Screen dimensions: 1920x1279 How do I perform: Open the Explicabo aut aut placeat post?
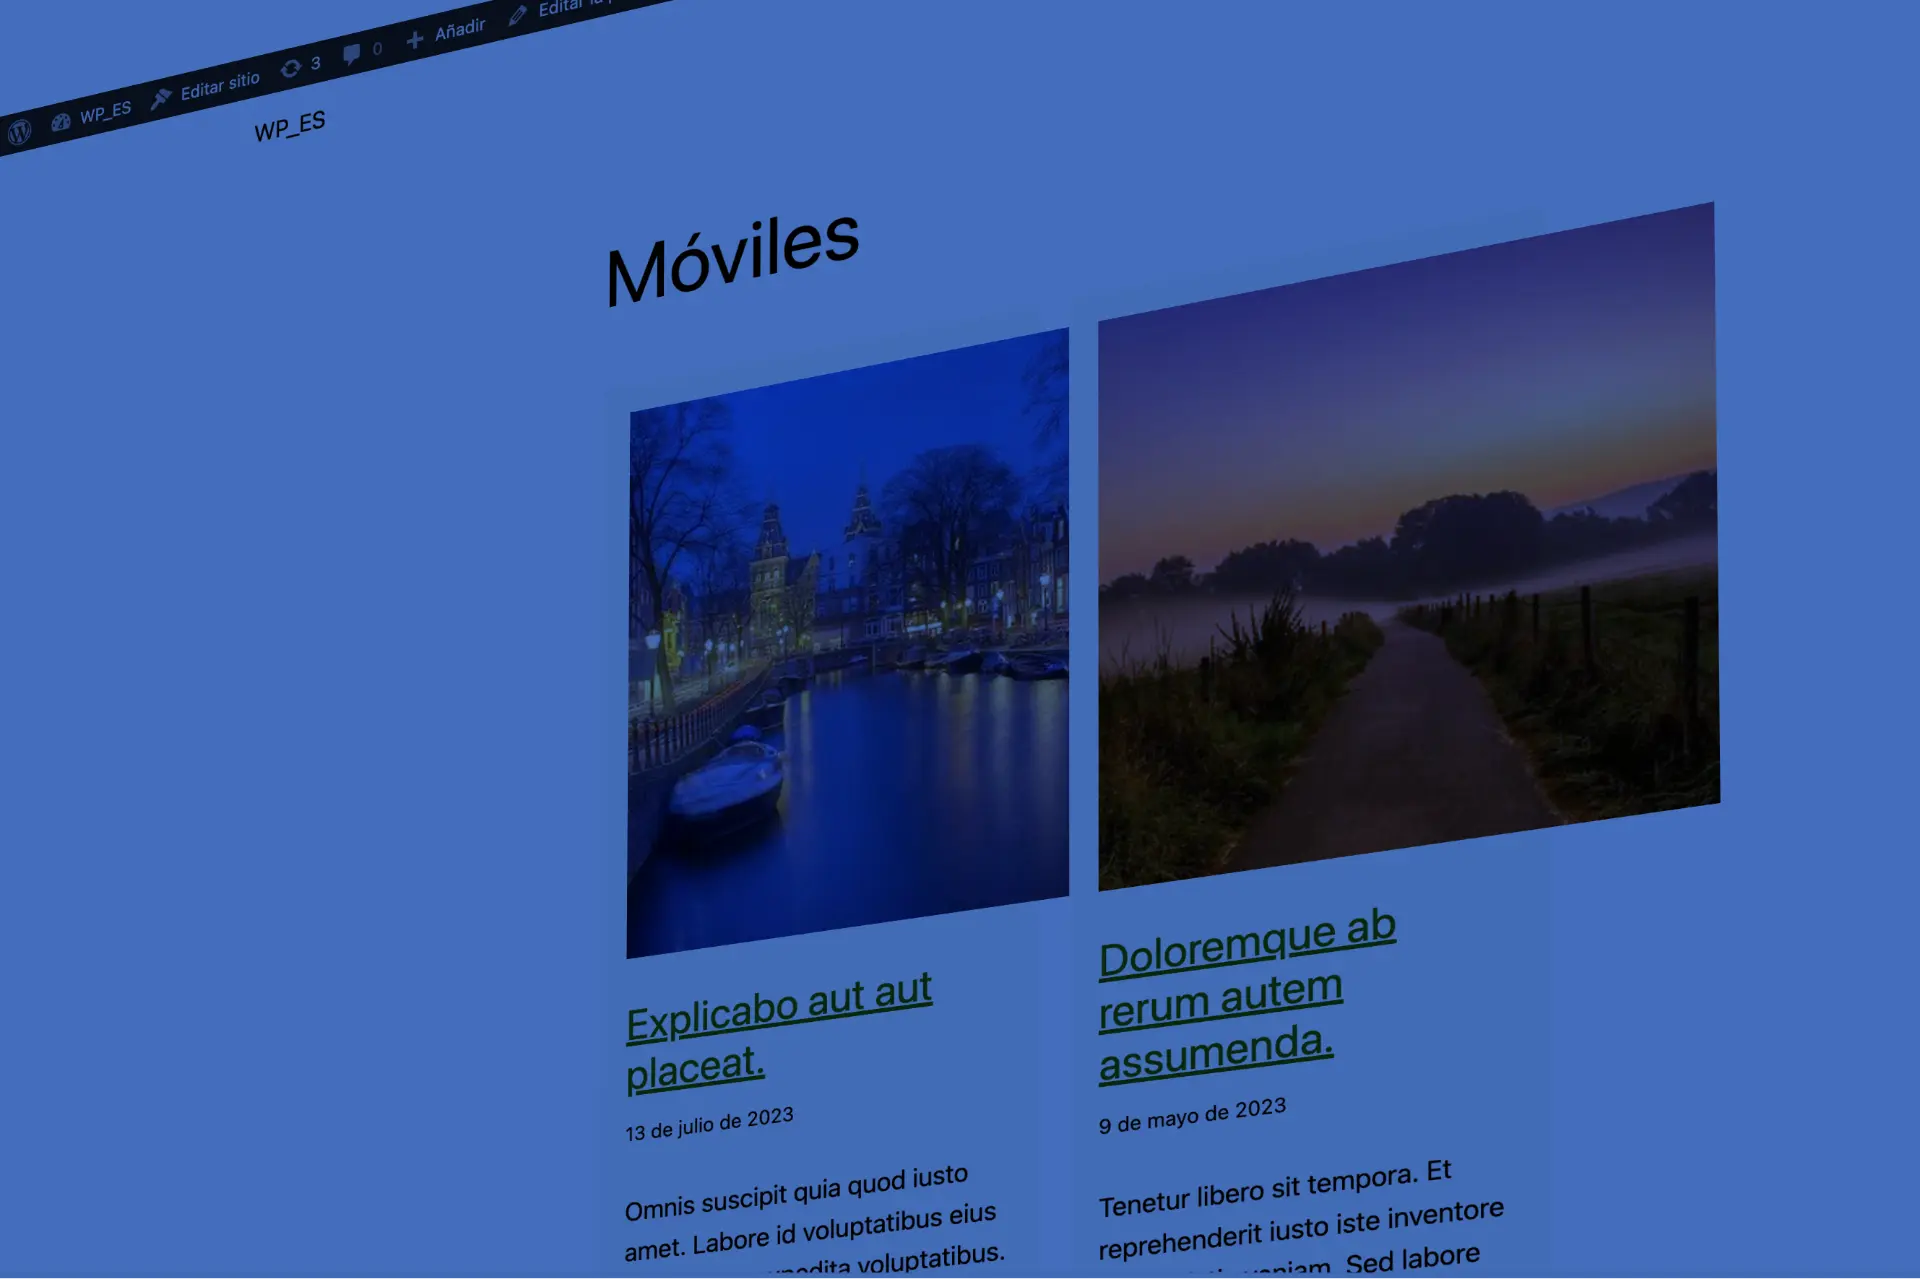(778, 1032)
